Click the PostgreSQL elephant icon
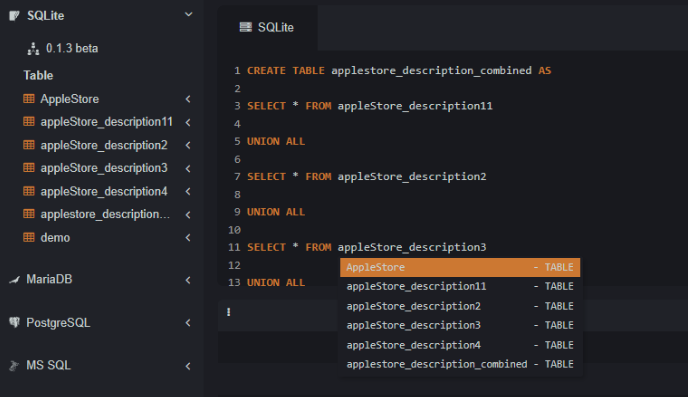Image resolution: width=688 pixels, height=397 pixels. tap(14, 322)
